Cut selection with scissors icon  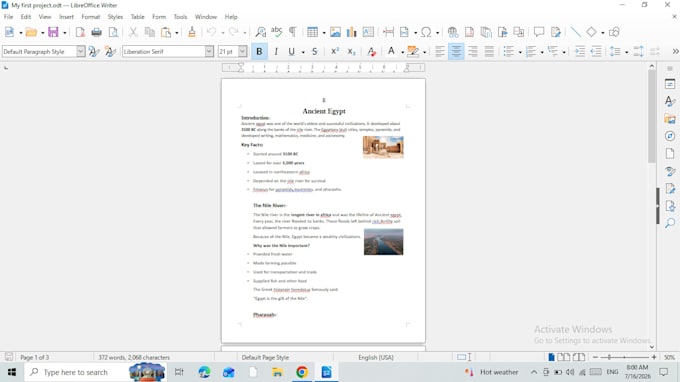coord(133,32)
